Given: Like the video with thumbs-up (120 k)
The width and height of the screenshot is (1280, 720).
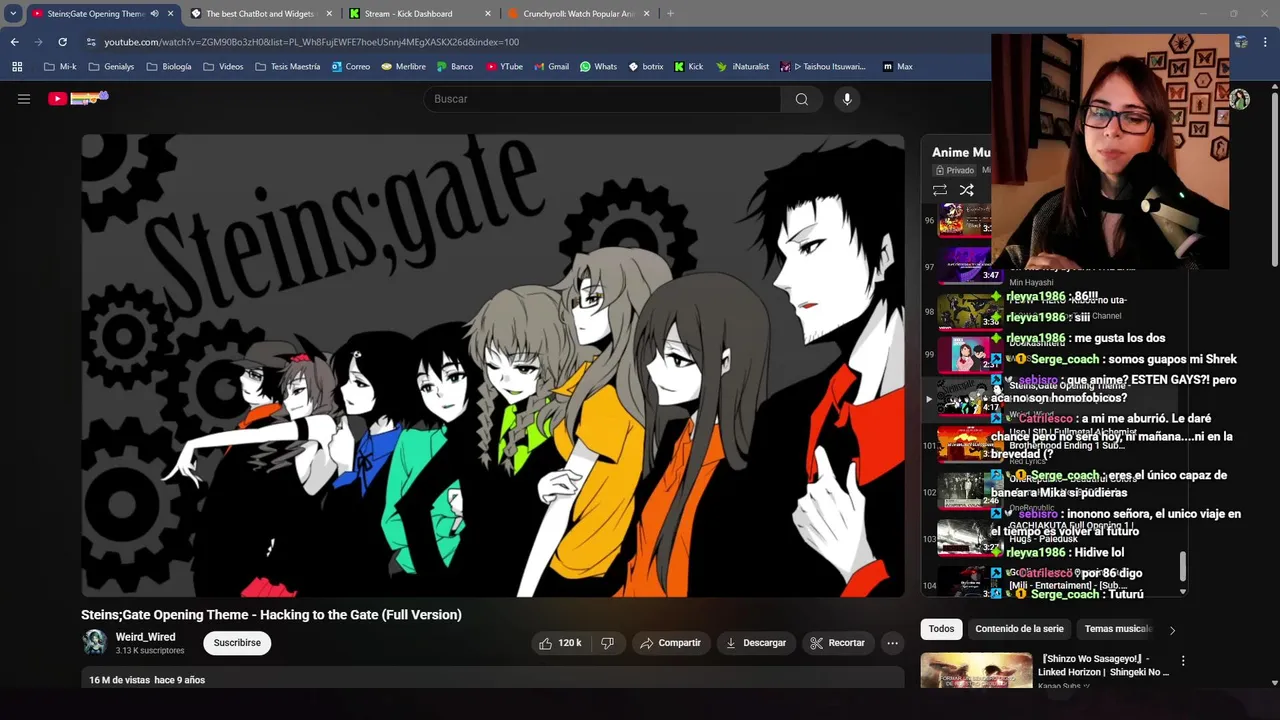Looking at the screenshot, I should click(x=560, y=643).
